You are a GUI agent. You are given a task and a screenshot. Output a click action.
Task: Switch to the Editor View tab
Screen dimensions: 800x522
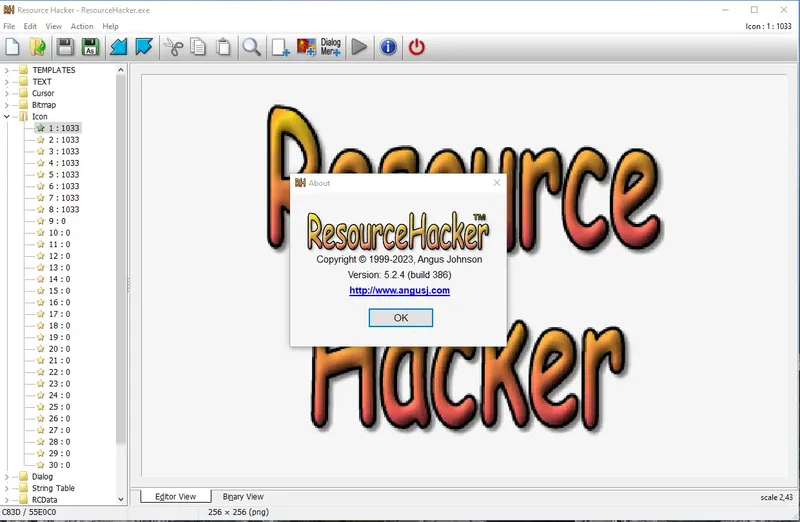[176, 496]
